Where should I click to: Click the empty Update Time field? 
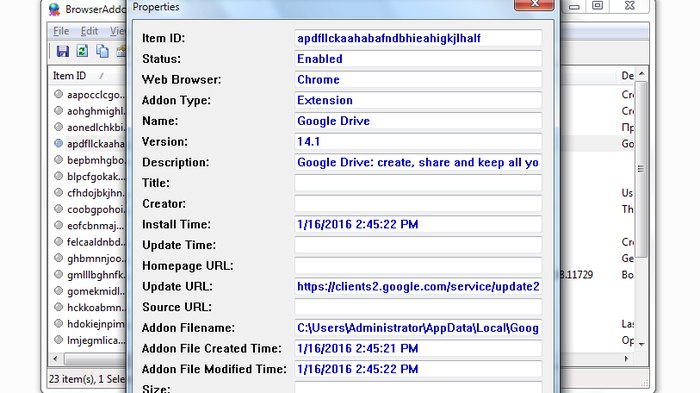[x=418, y=245]
